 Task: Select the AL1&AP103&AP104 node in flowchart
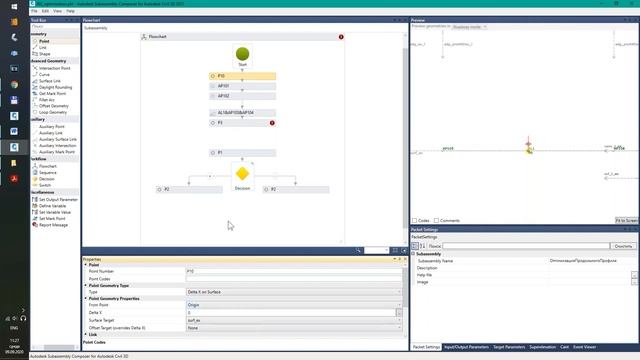tap(242, 113)
